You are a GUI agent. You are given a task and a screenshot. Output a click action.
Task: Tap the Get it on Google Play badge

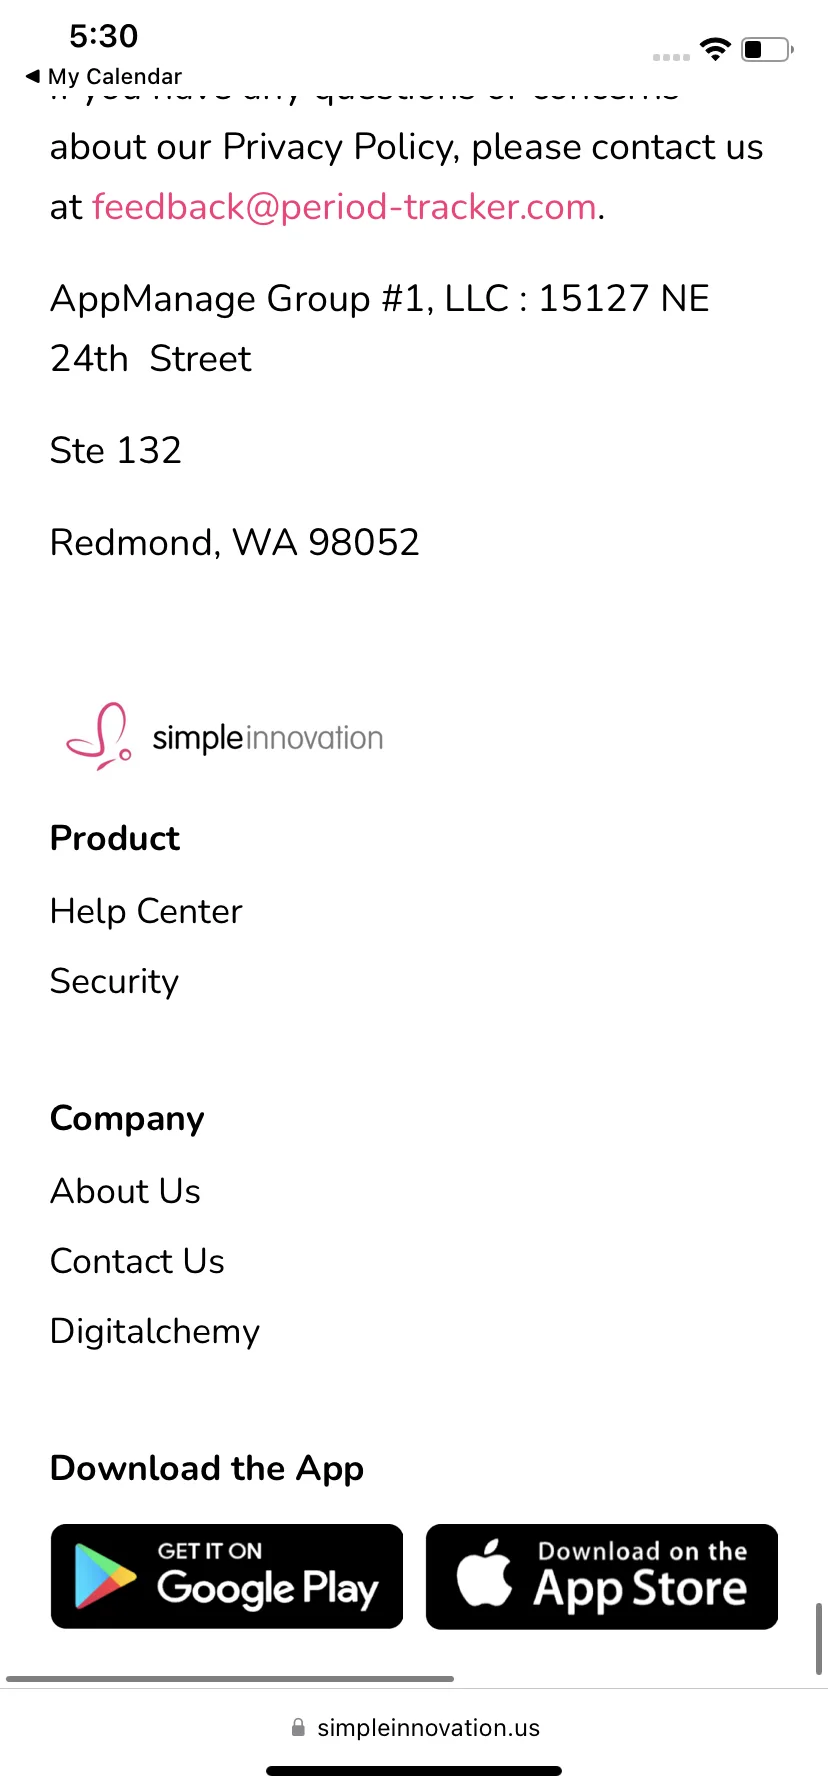(227, 1577)
